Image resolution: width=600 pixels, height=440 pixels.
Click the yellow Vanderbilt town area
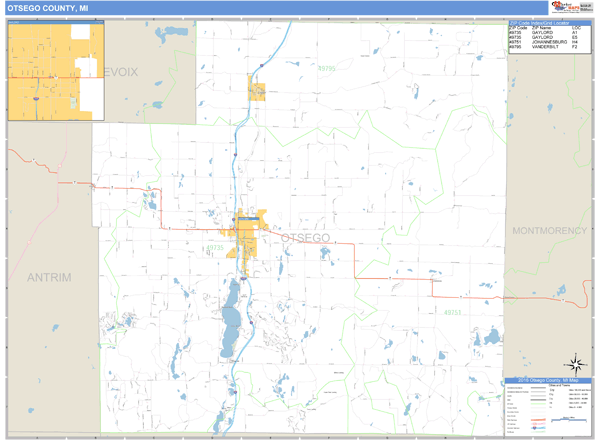tap(257, 92)
